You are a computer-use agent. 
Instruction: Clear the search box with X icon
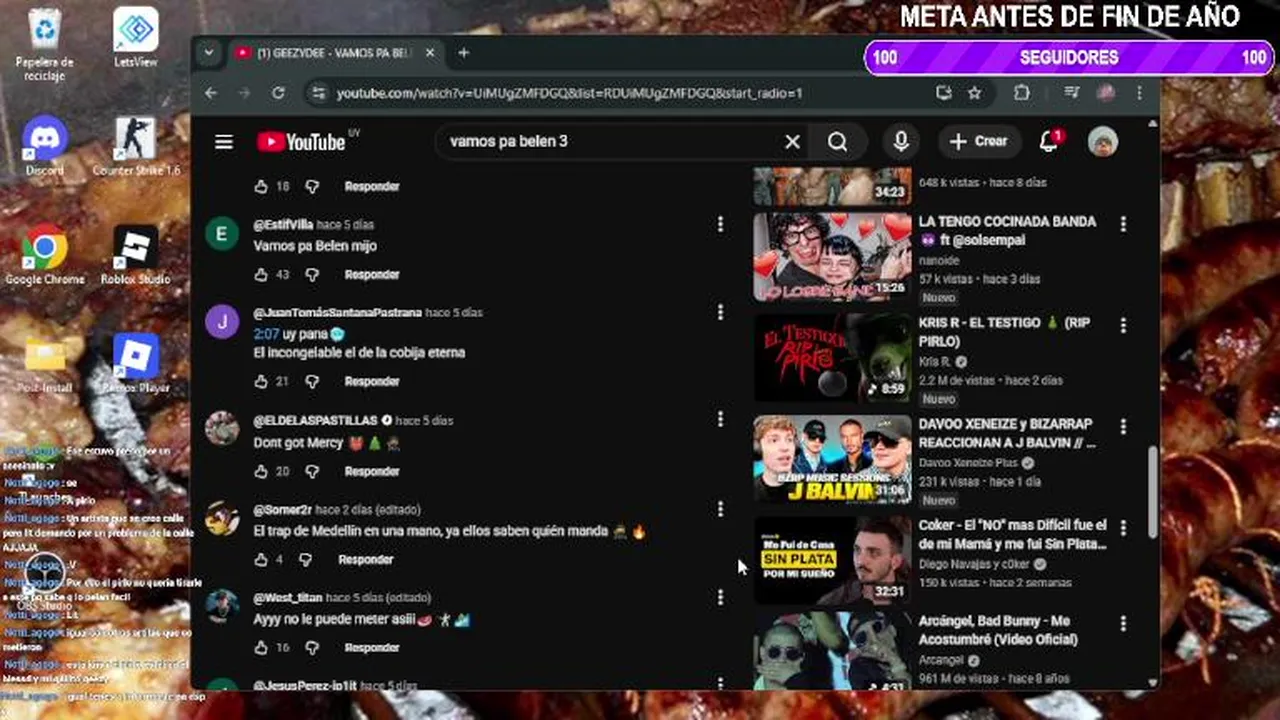click(x=792, y=142)
